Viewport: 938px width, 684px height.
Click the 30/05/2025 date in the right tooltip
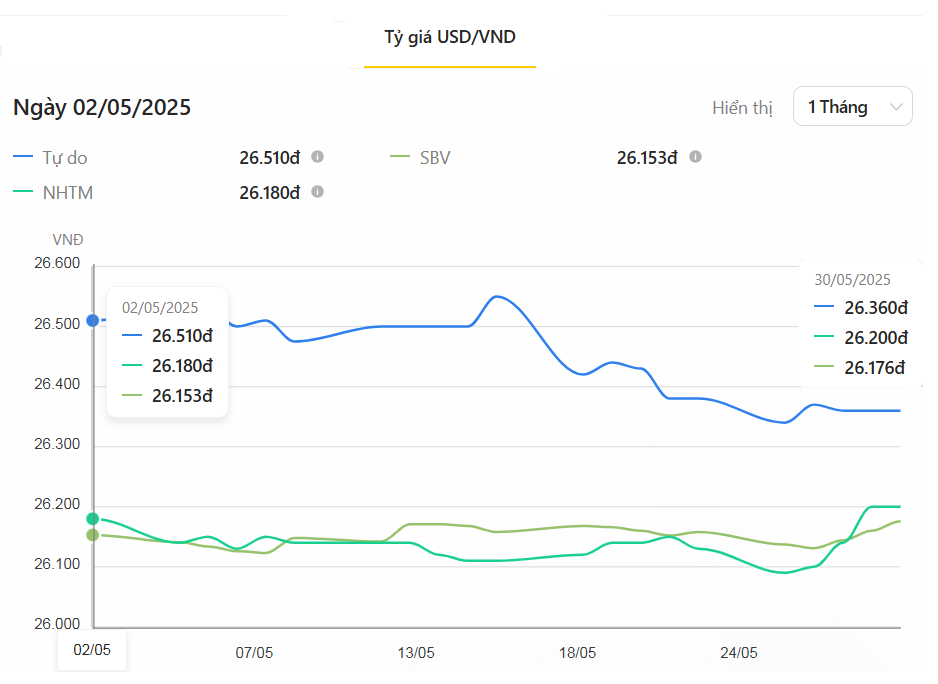[x=852, y=280]
